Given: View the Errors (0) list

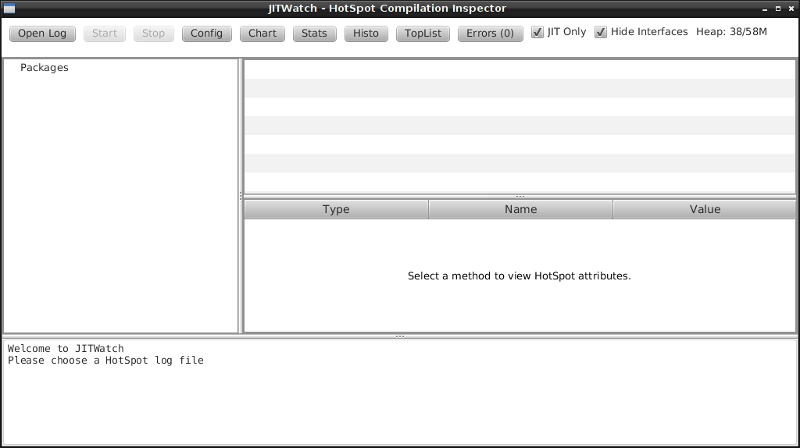Looking at the screenshot, I should (490, 34).
